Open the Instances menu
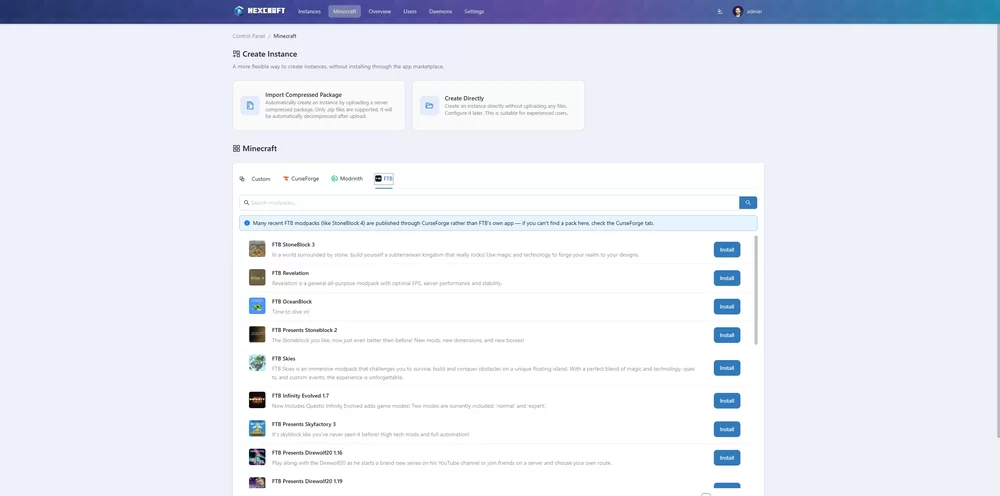This screenshot has width=1000, height=496. (309, 11)
